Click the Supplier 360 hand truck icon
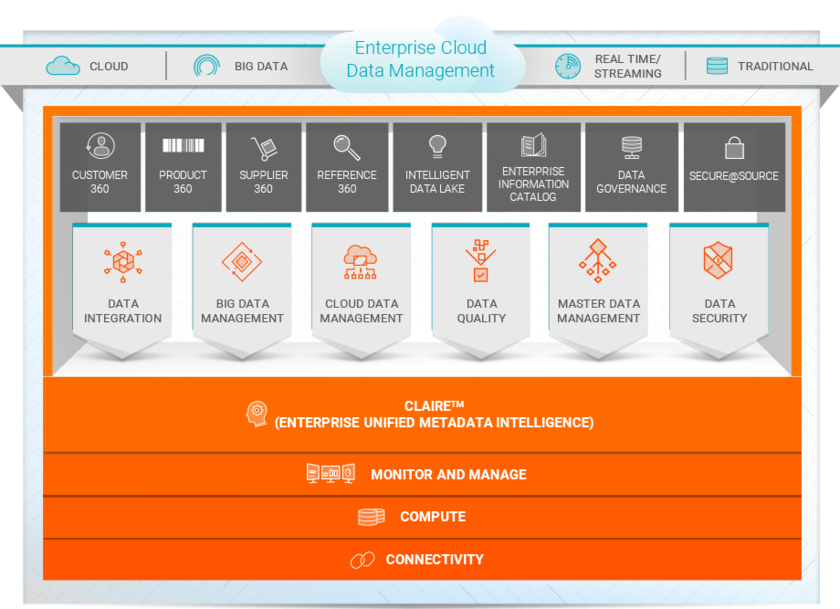840x609 pixels. [x=263, y=147]
